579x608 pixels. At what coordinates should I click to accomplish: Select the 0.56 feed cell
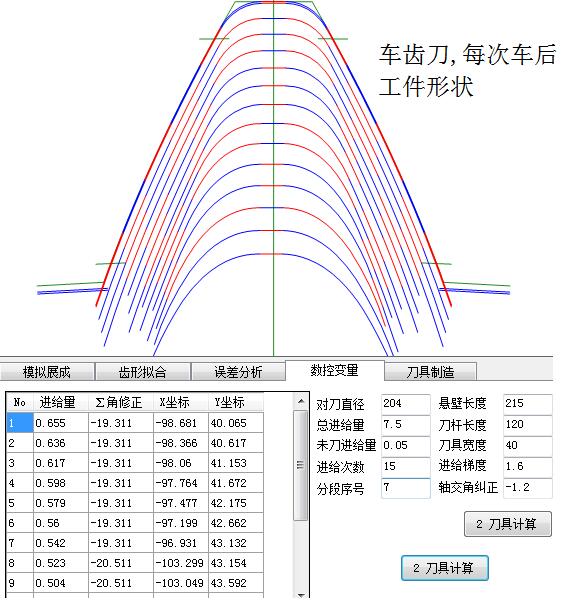click(61, 523)
